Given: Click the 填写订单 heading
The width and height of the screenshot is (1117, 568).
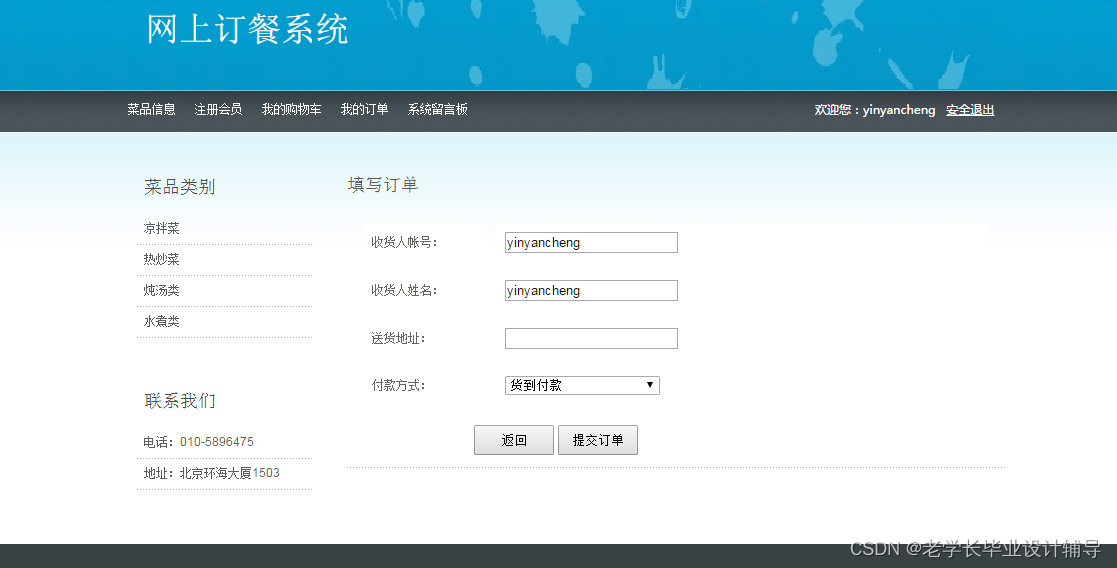Looking at the screenshot, I should point(383,185).
